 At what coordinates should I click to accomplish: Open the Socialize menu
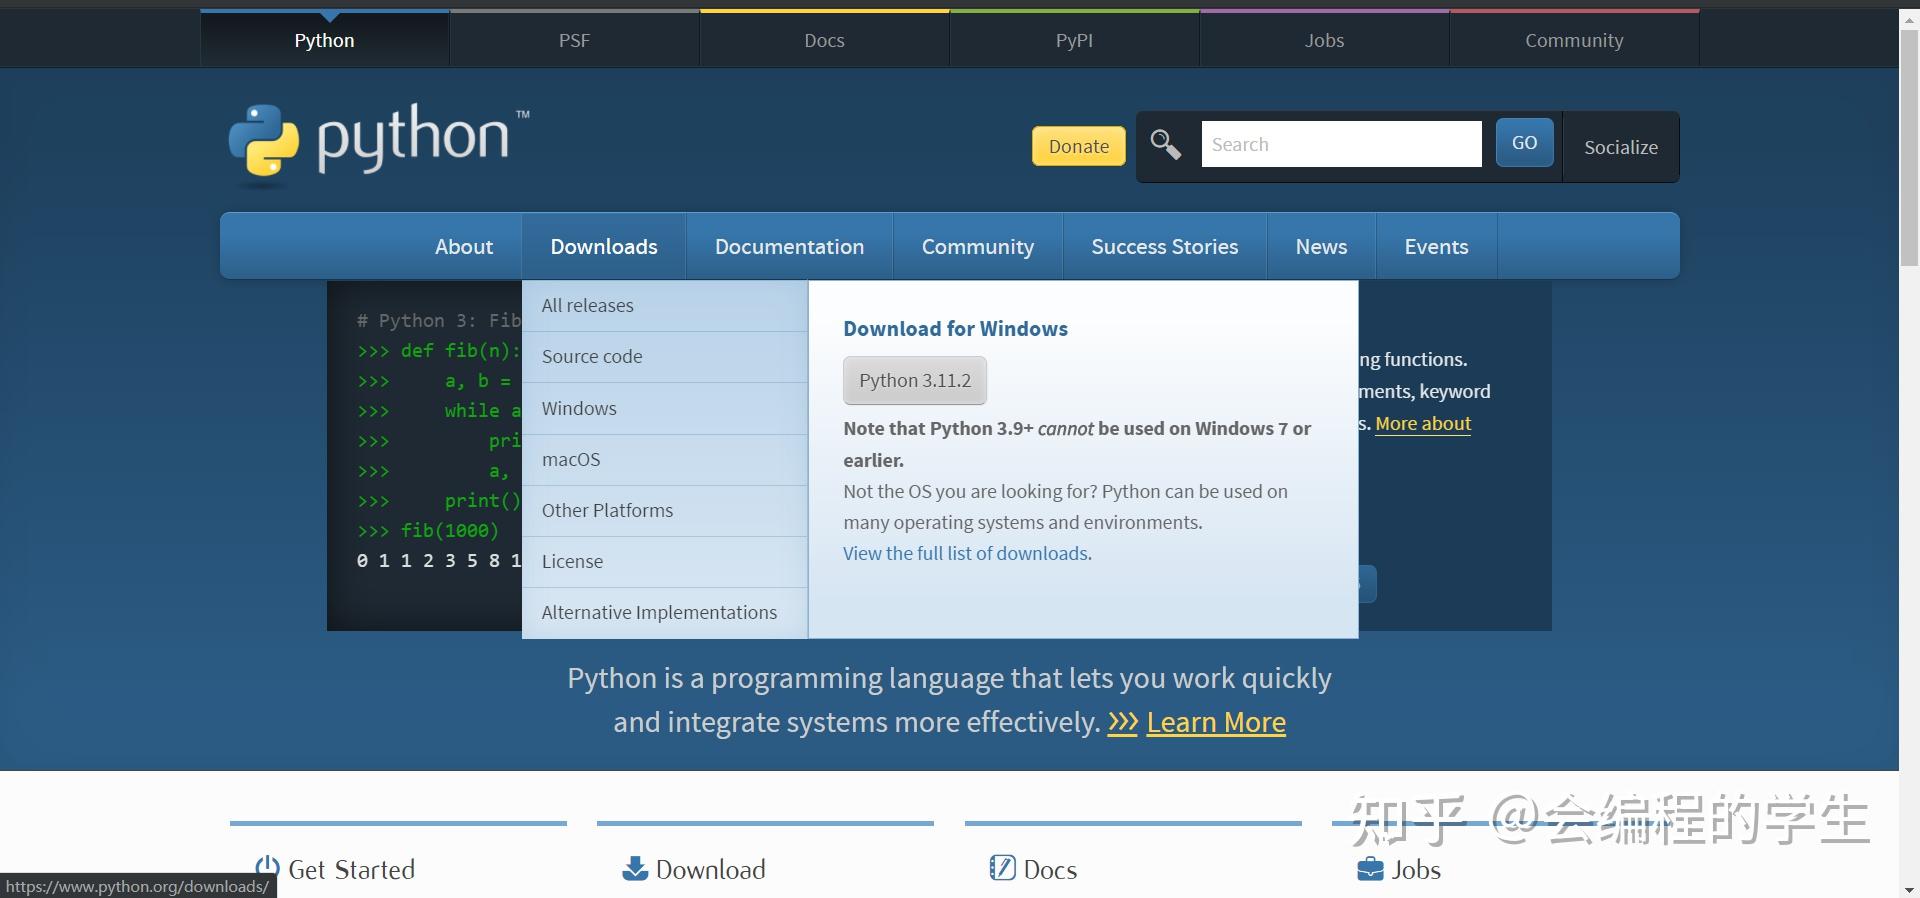[x=1621, y=147]
